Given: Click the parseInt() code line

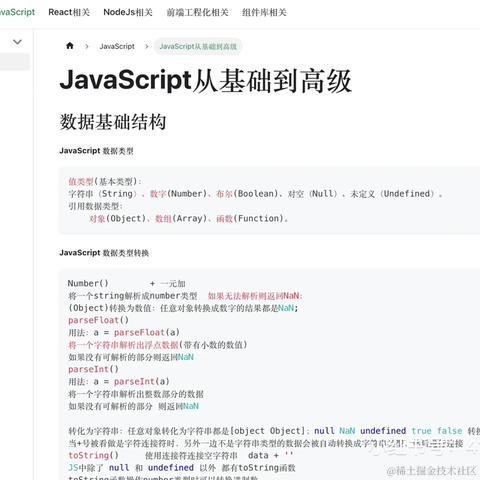Looking at the screenshot, I should click(93, 369).
